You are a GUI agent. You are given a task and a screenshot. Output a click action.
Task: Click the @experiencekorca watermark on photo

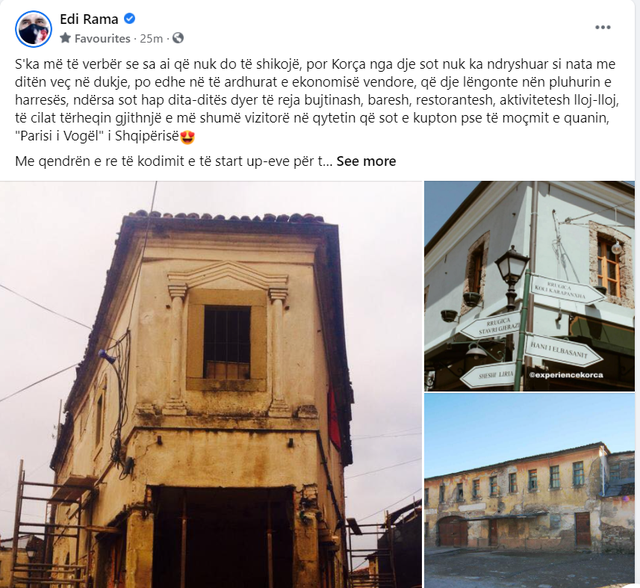click(x=566, y=375)
